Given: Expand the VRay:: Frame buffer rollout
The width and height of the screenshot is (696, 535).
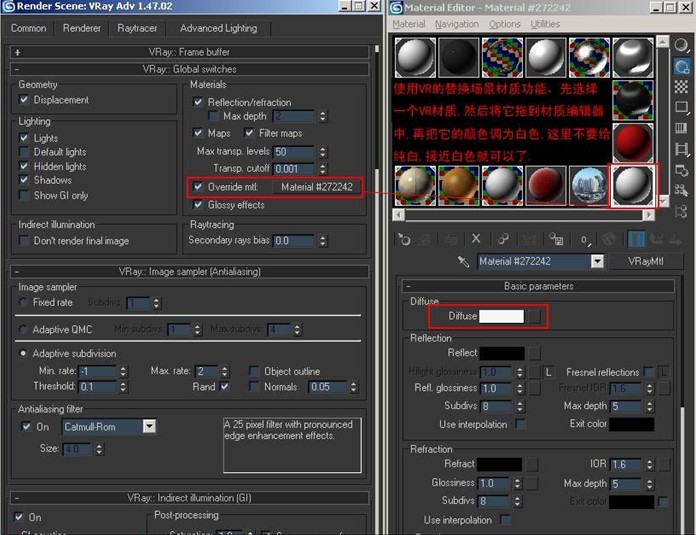Looking at the screenshot, I should click(x=190, y=52).
